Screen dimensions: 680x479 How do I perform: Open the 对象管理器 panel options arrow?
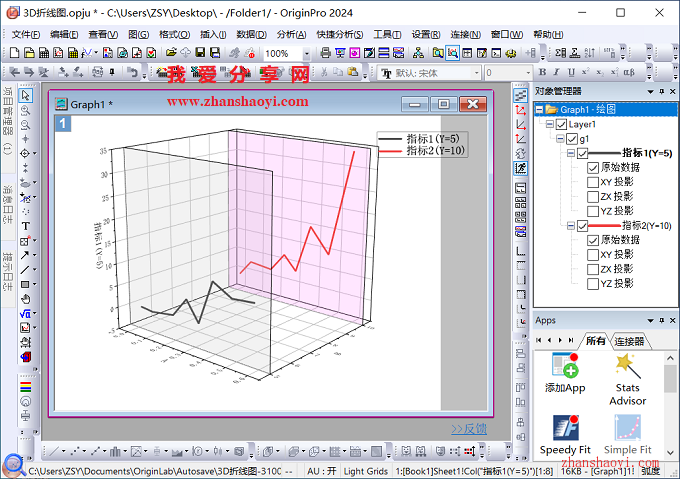click(x=651, y=91)
